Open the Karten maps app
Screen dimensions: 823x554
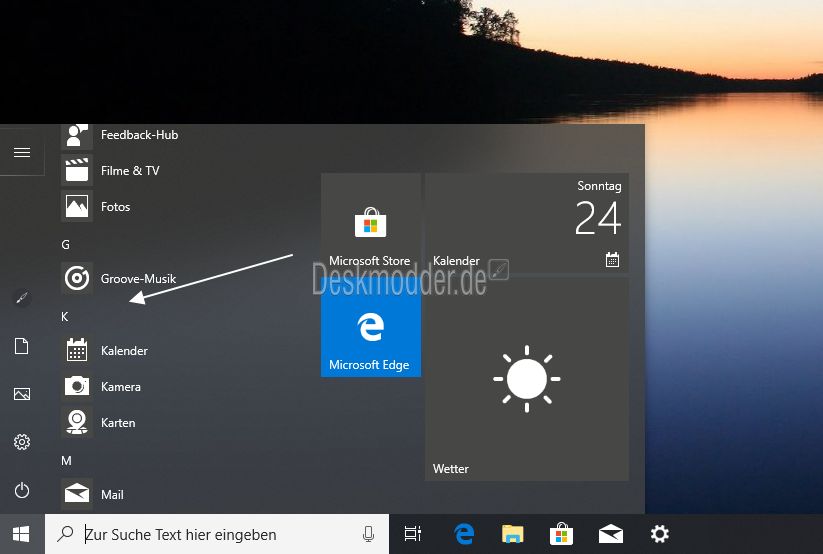(99, 422)
